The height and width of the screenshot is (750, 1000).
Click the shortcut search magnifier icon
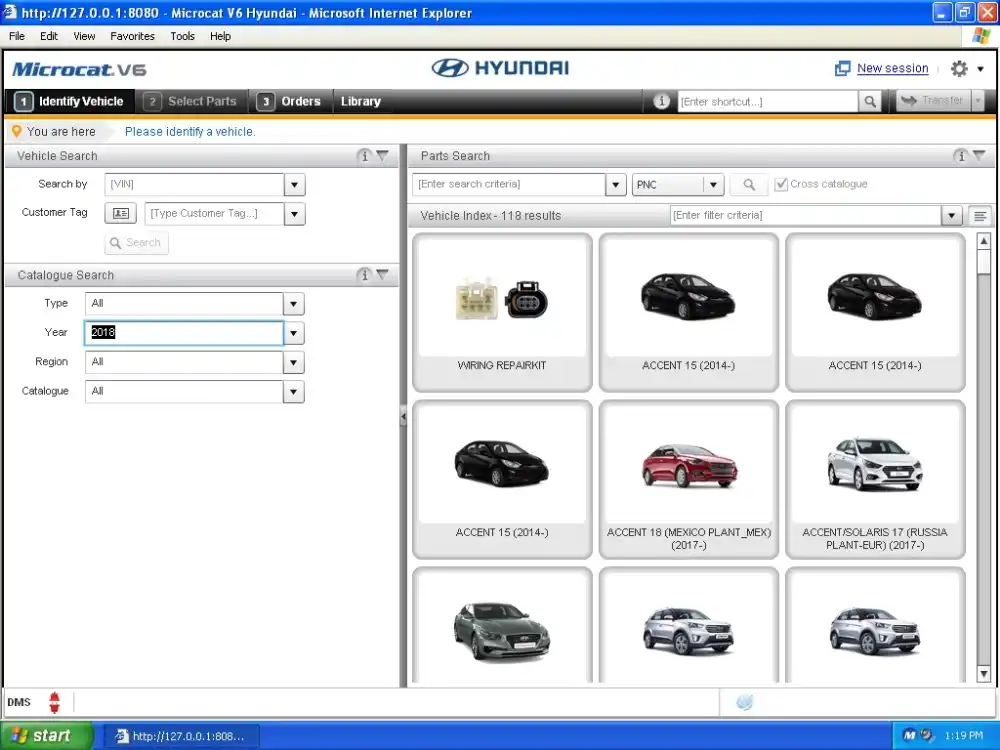click(x=871, y=101)
